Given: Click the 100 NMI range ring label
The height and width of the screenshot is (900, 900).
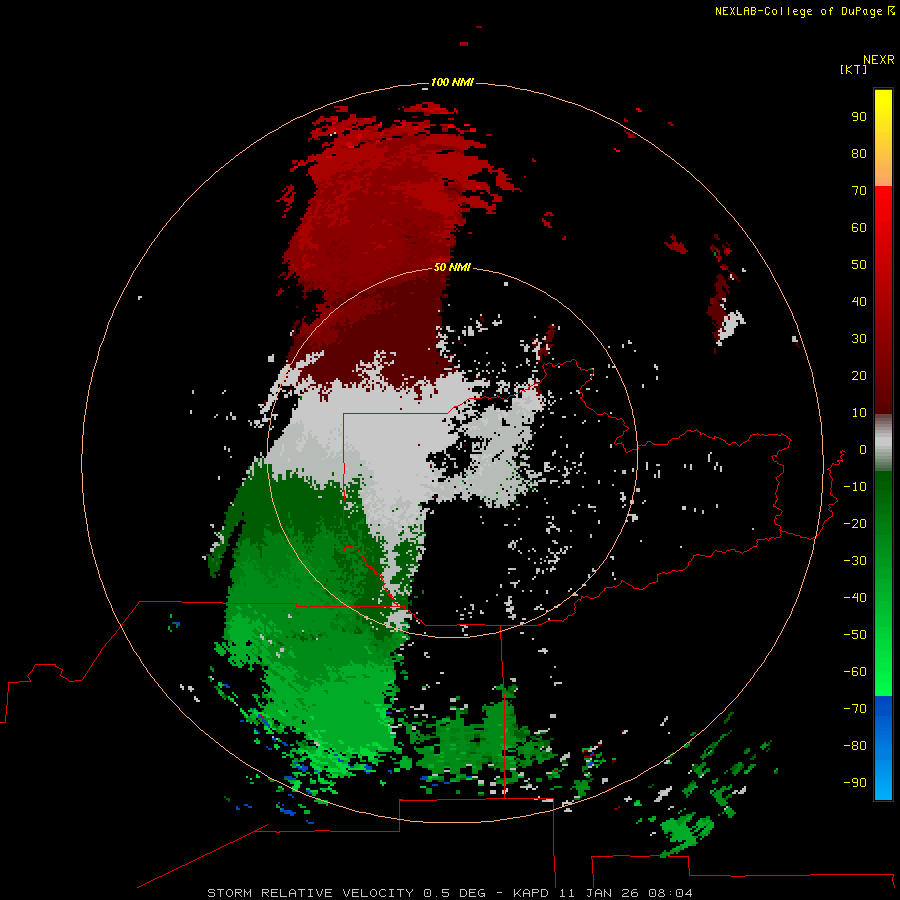Looking at the screenshot, I should click(x=452, y=82).
